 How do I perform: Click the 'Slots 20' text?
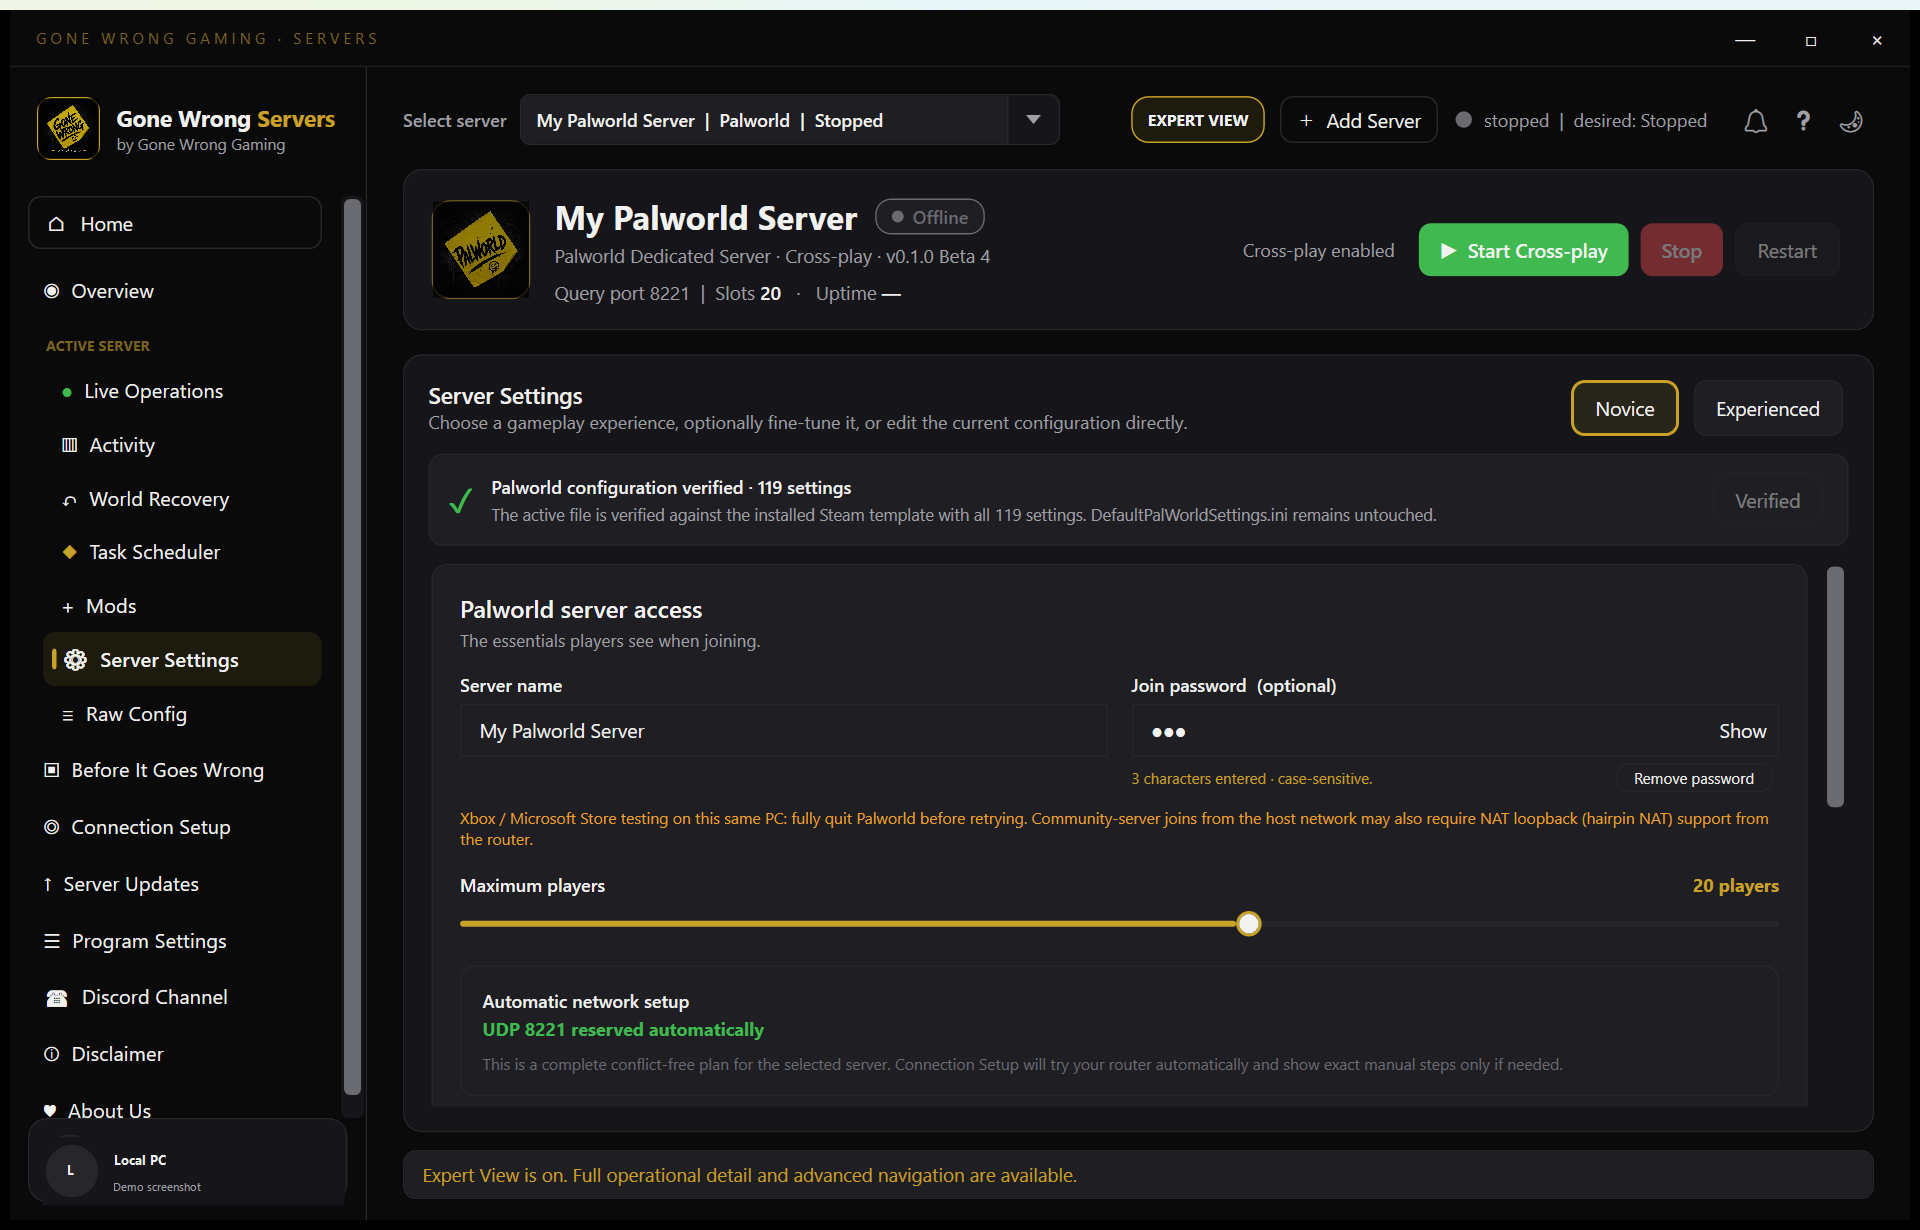[x=748, y=293]
